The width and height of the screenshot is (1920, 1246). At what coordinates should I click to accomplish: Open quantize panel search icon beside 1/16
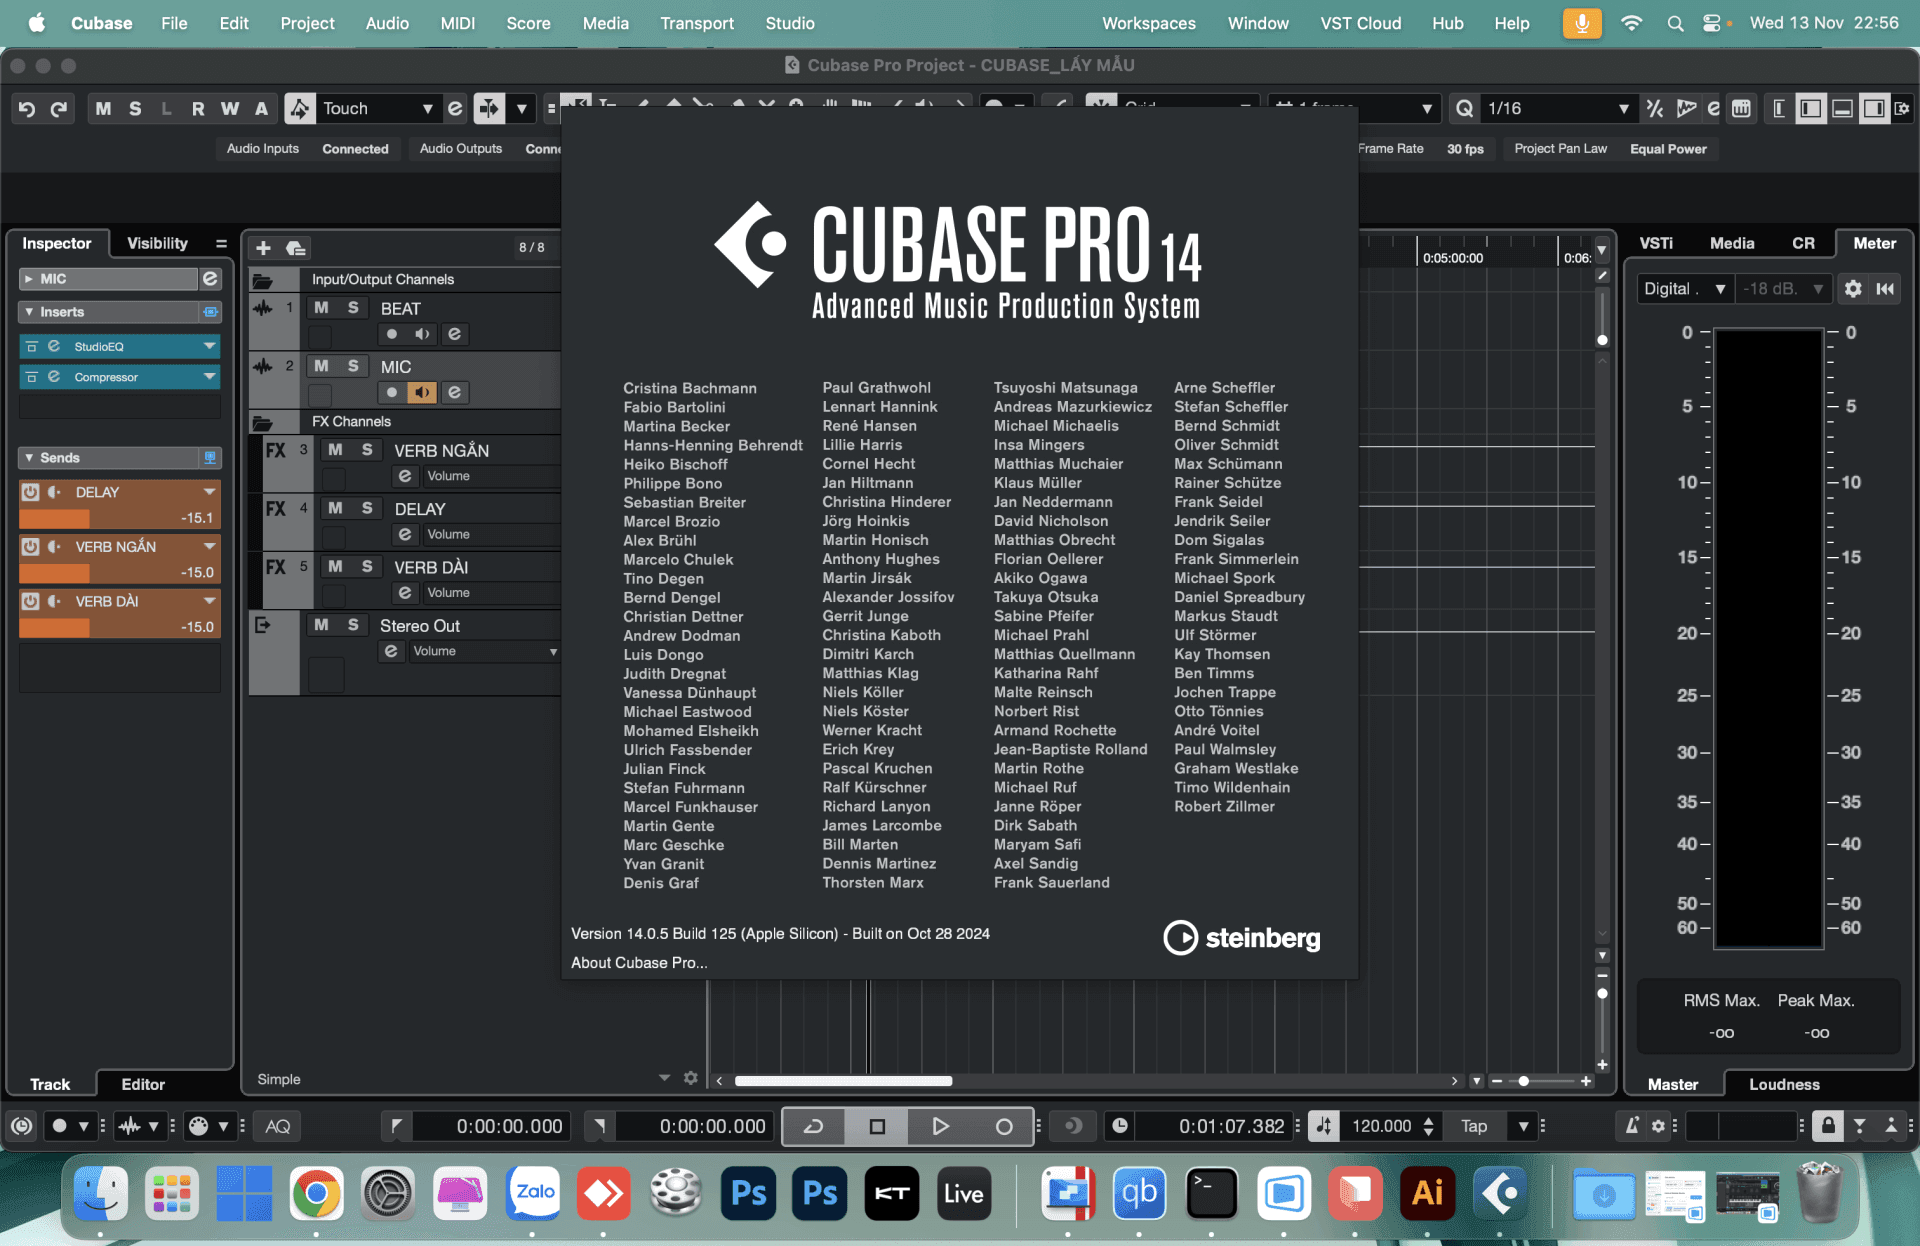(x=1464, y=109)
